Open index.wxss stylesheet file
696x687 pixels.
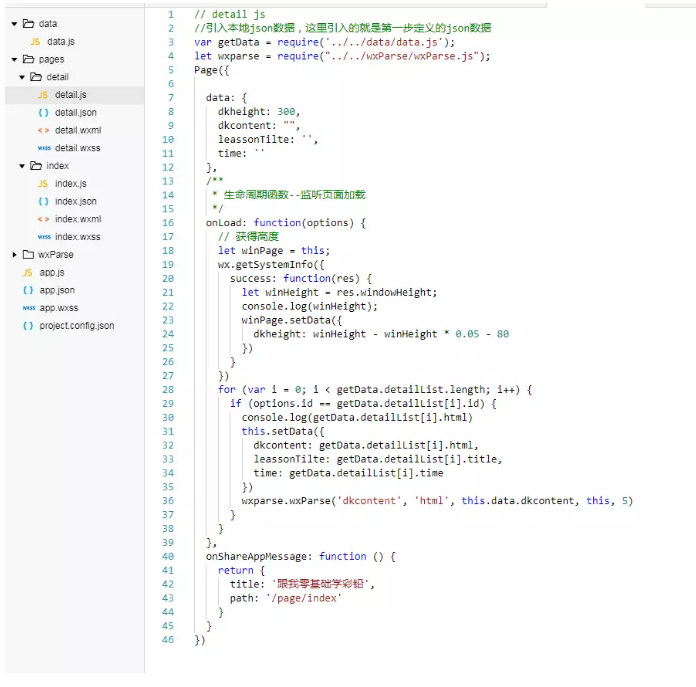point(77,237)
